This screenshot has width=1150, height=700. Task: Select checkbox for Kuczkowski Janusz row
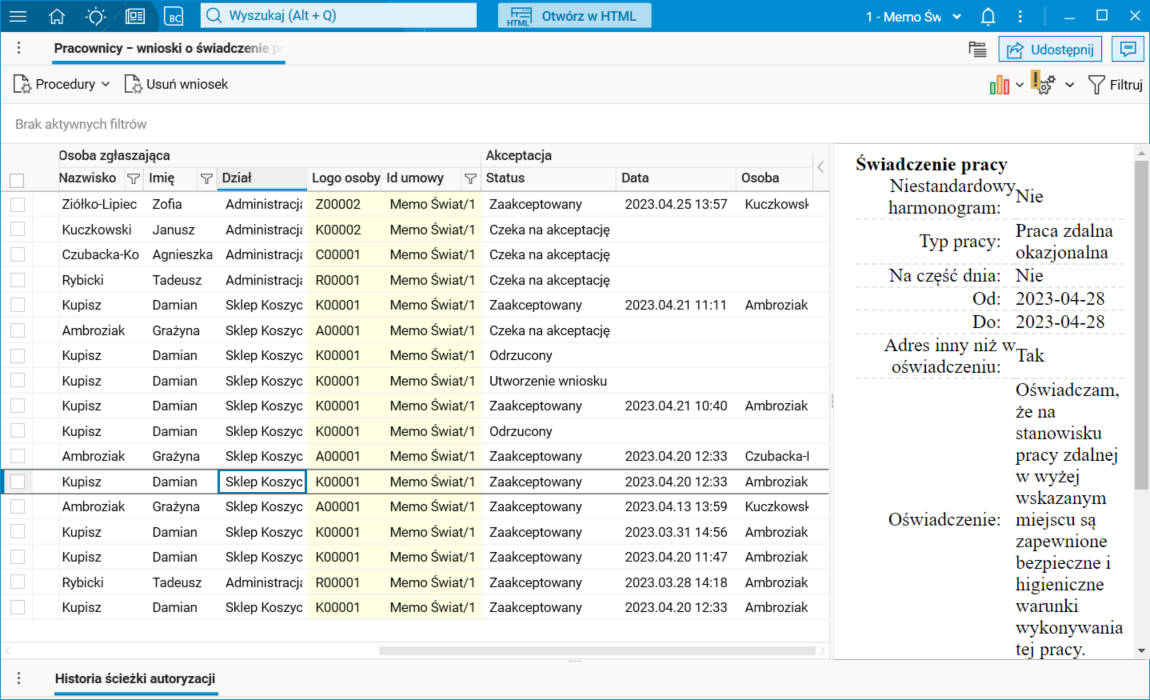[18, 230]
